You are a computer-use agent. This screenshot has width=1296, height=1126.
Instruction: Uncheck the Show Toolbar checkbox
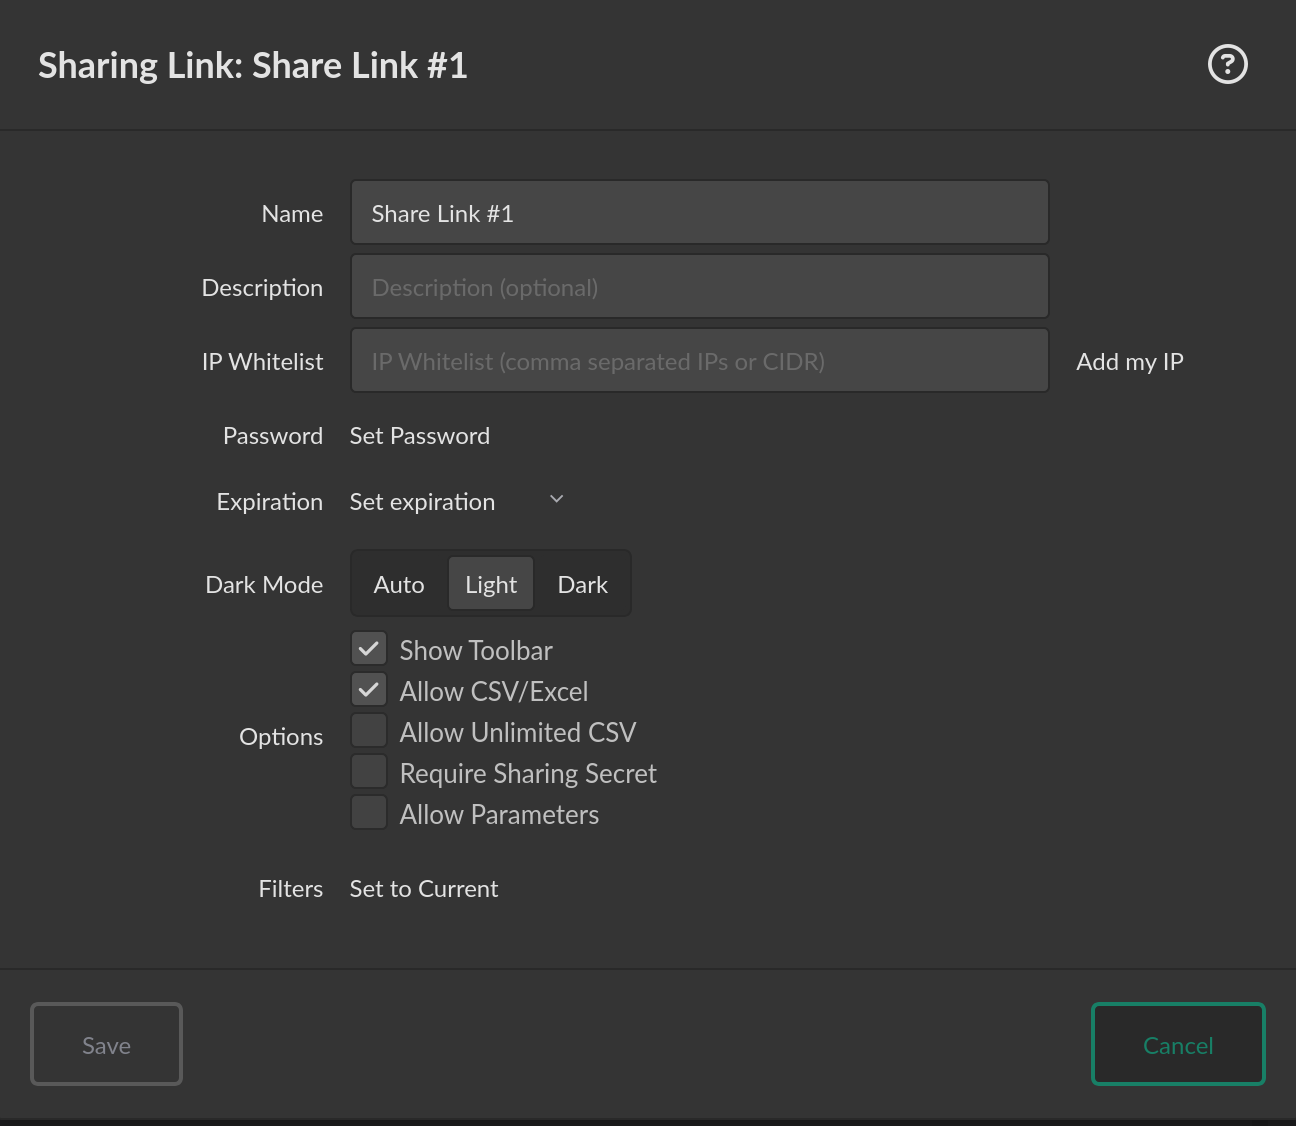369,649
